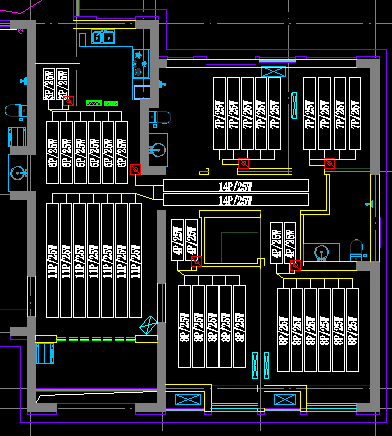392x436 pixels.
Task: Select the lower 14P/25T horizontal radiator
Action: (x=236, y=199)
